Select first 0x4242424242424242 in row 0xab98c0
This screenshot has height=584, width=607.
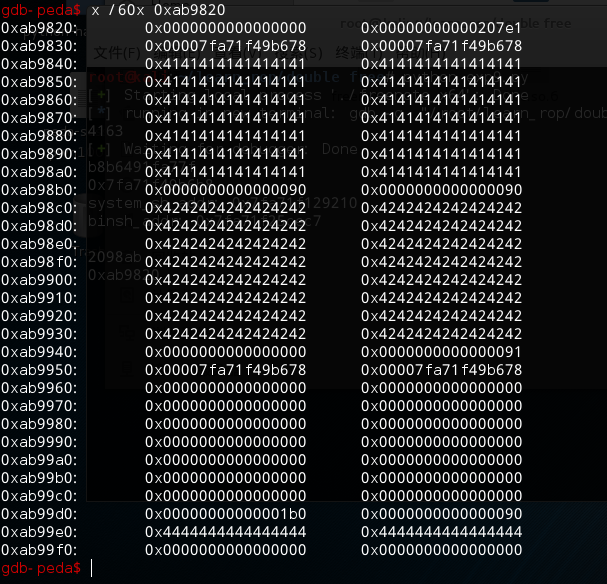pyautogui.click(x=225, y=208)
